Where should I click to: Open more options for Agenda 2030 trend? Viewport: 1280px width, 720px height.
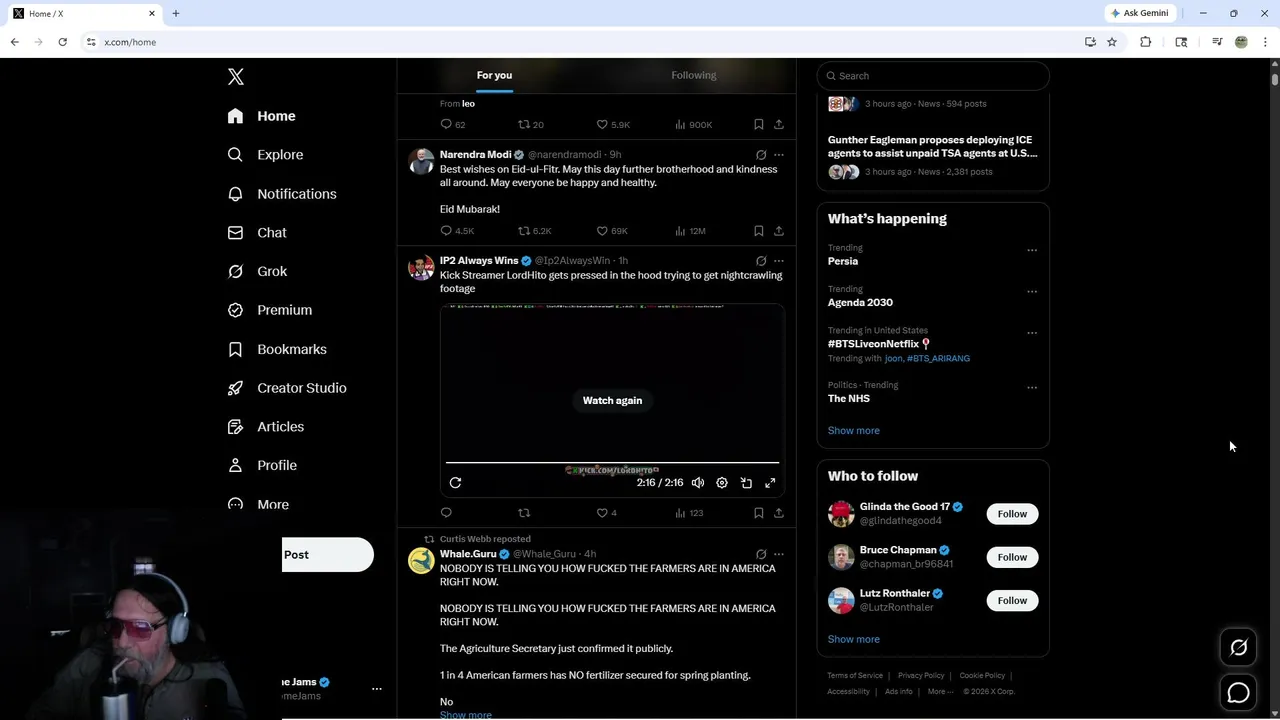(1032, 292)
